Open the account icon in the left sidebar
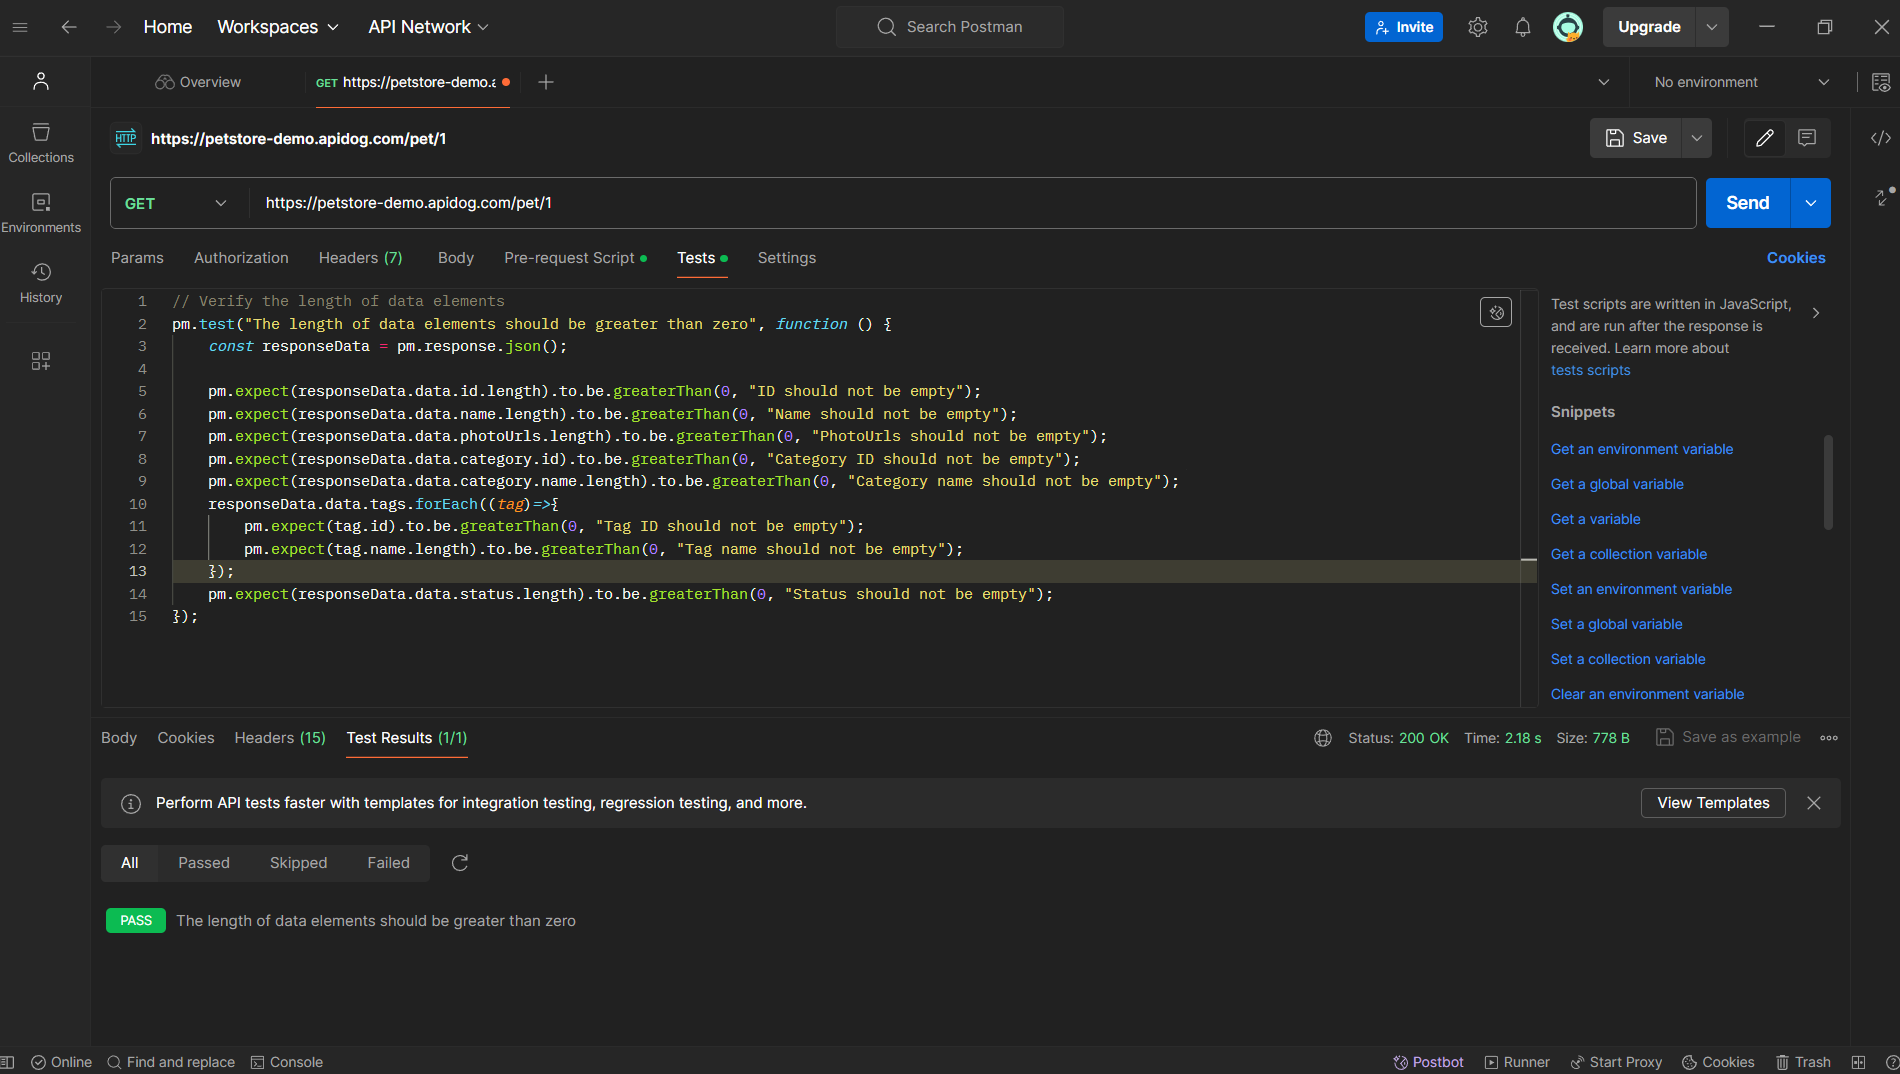This screenshot has width=1900, height=1074. tap(41, 81)
